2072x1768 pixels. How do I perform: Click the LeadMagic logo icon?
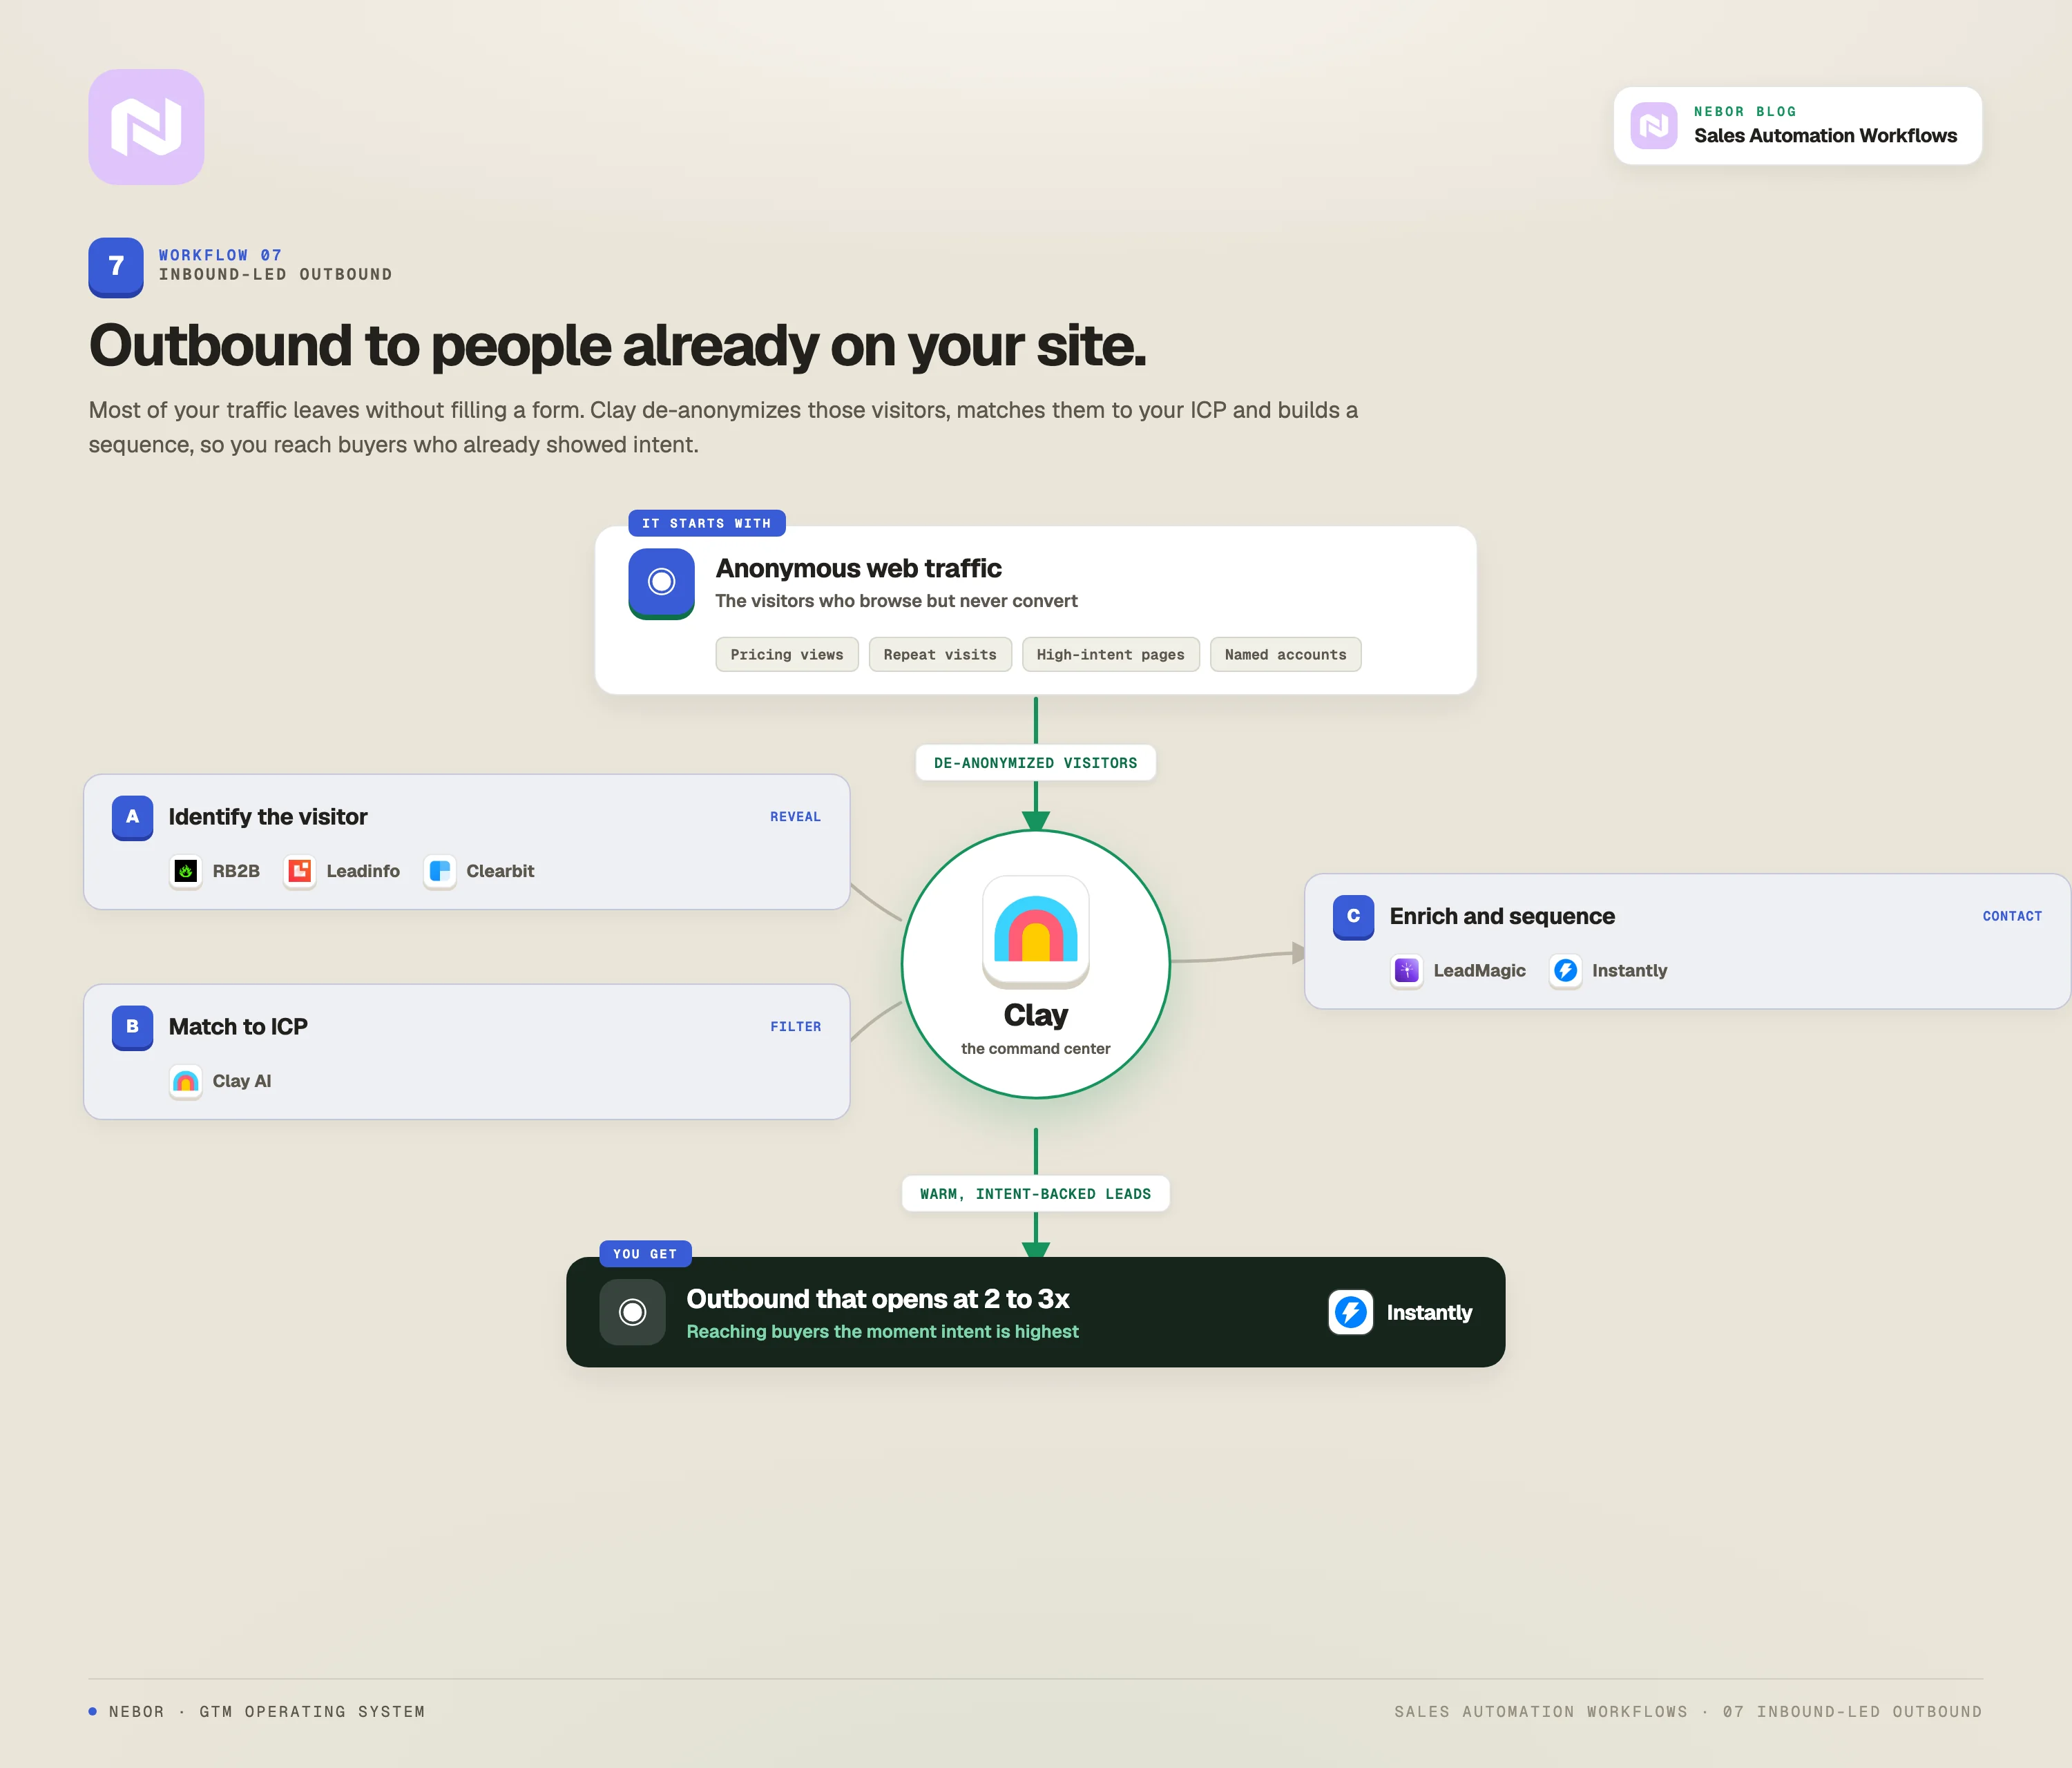[x=1406, y=971]
